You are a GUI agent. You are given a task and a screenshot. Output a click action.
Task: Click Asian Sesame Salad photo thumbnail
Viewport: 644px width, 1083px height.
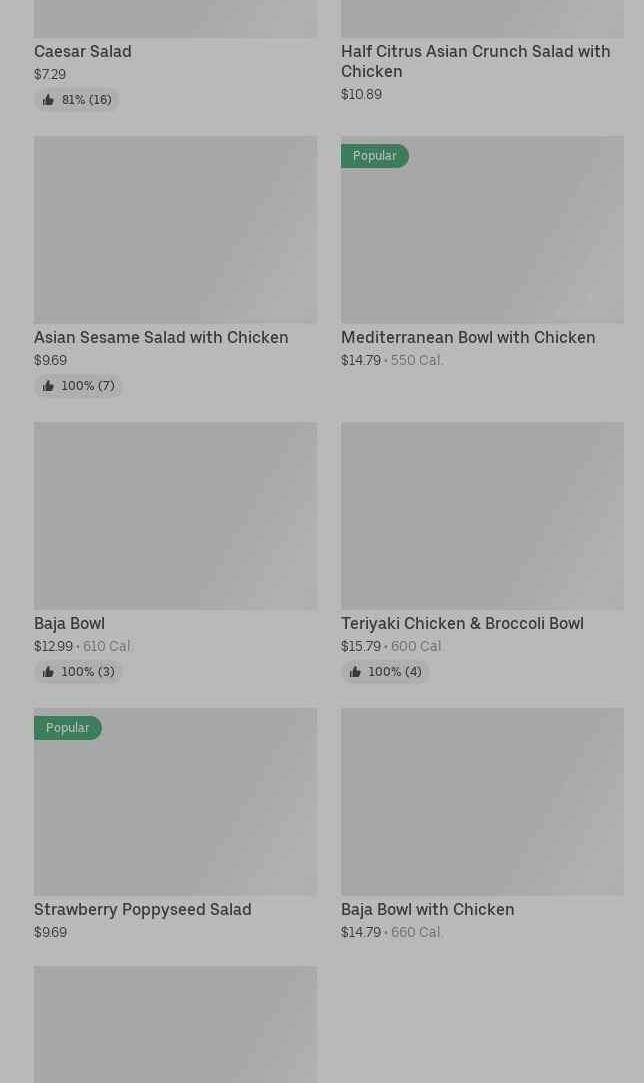click(175, 229)
